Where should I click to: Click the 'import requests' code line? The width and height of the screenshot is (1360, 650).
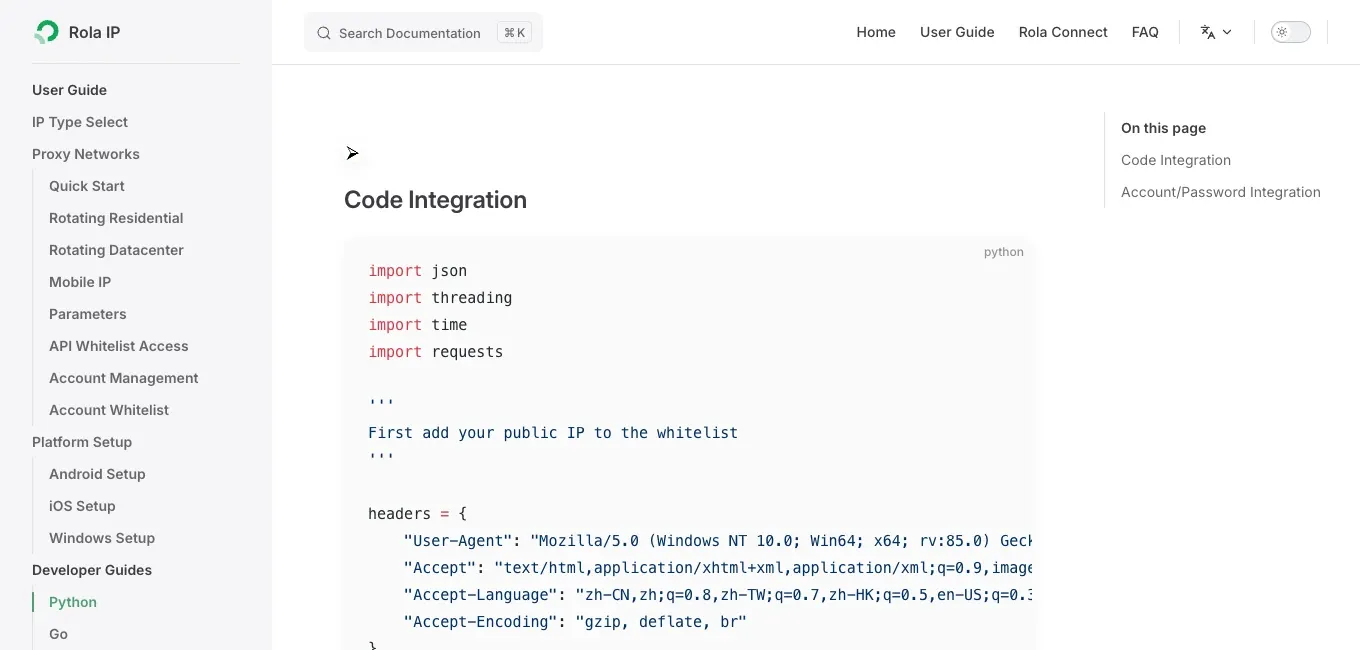tap(435, 352)
